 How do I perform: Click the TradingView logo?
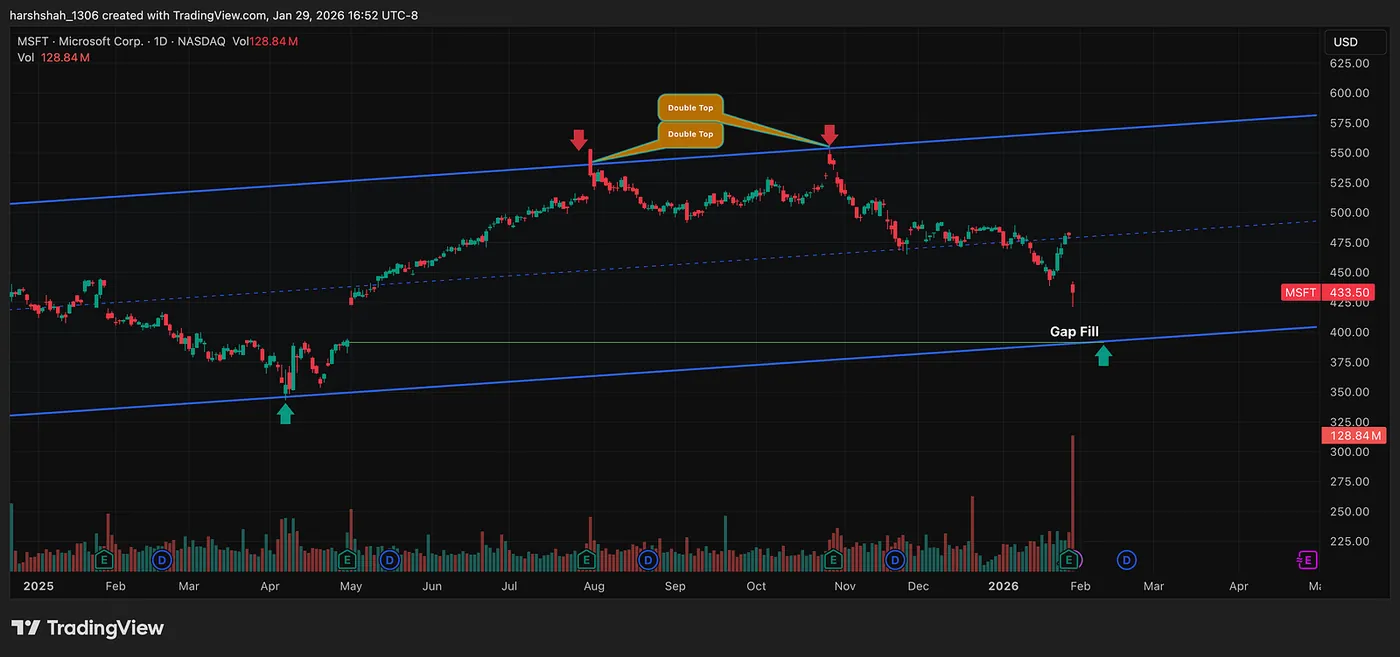tap(87, 628)
